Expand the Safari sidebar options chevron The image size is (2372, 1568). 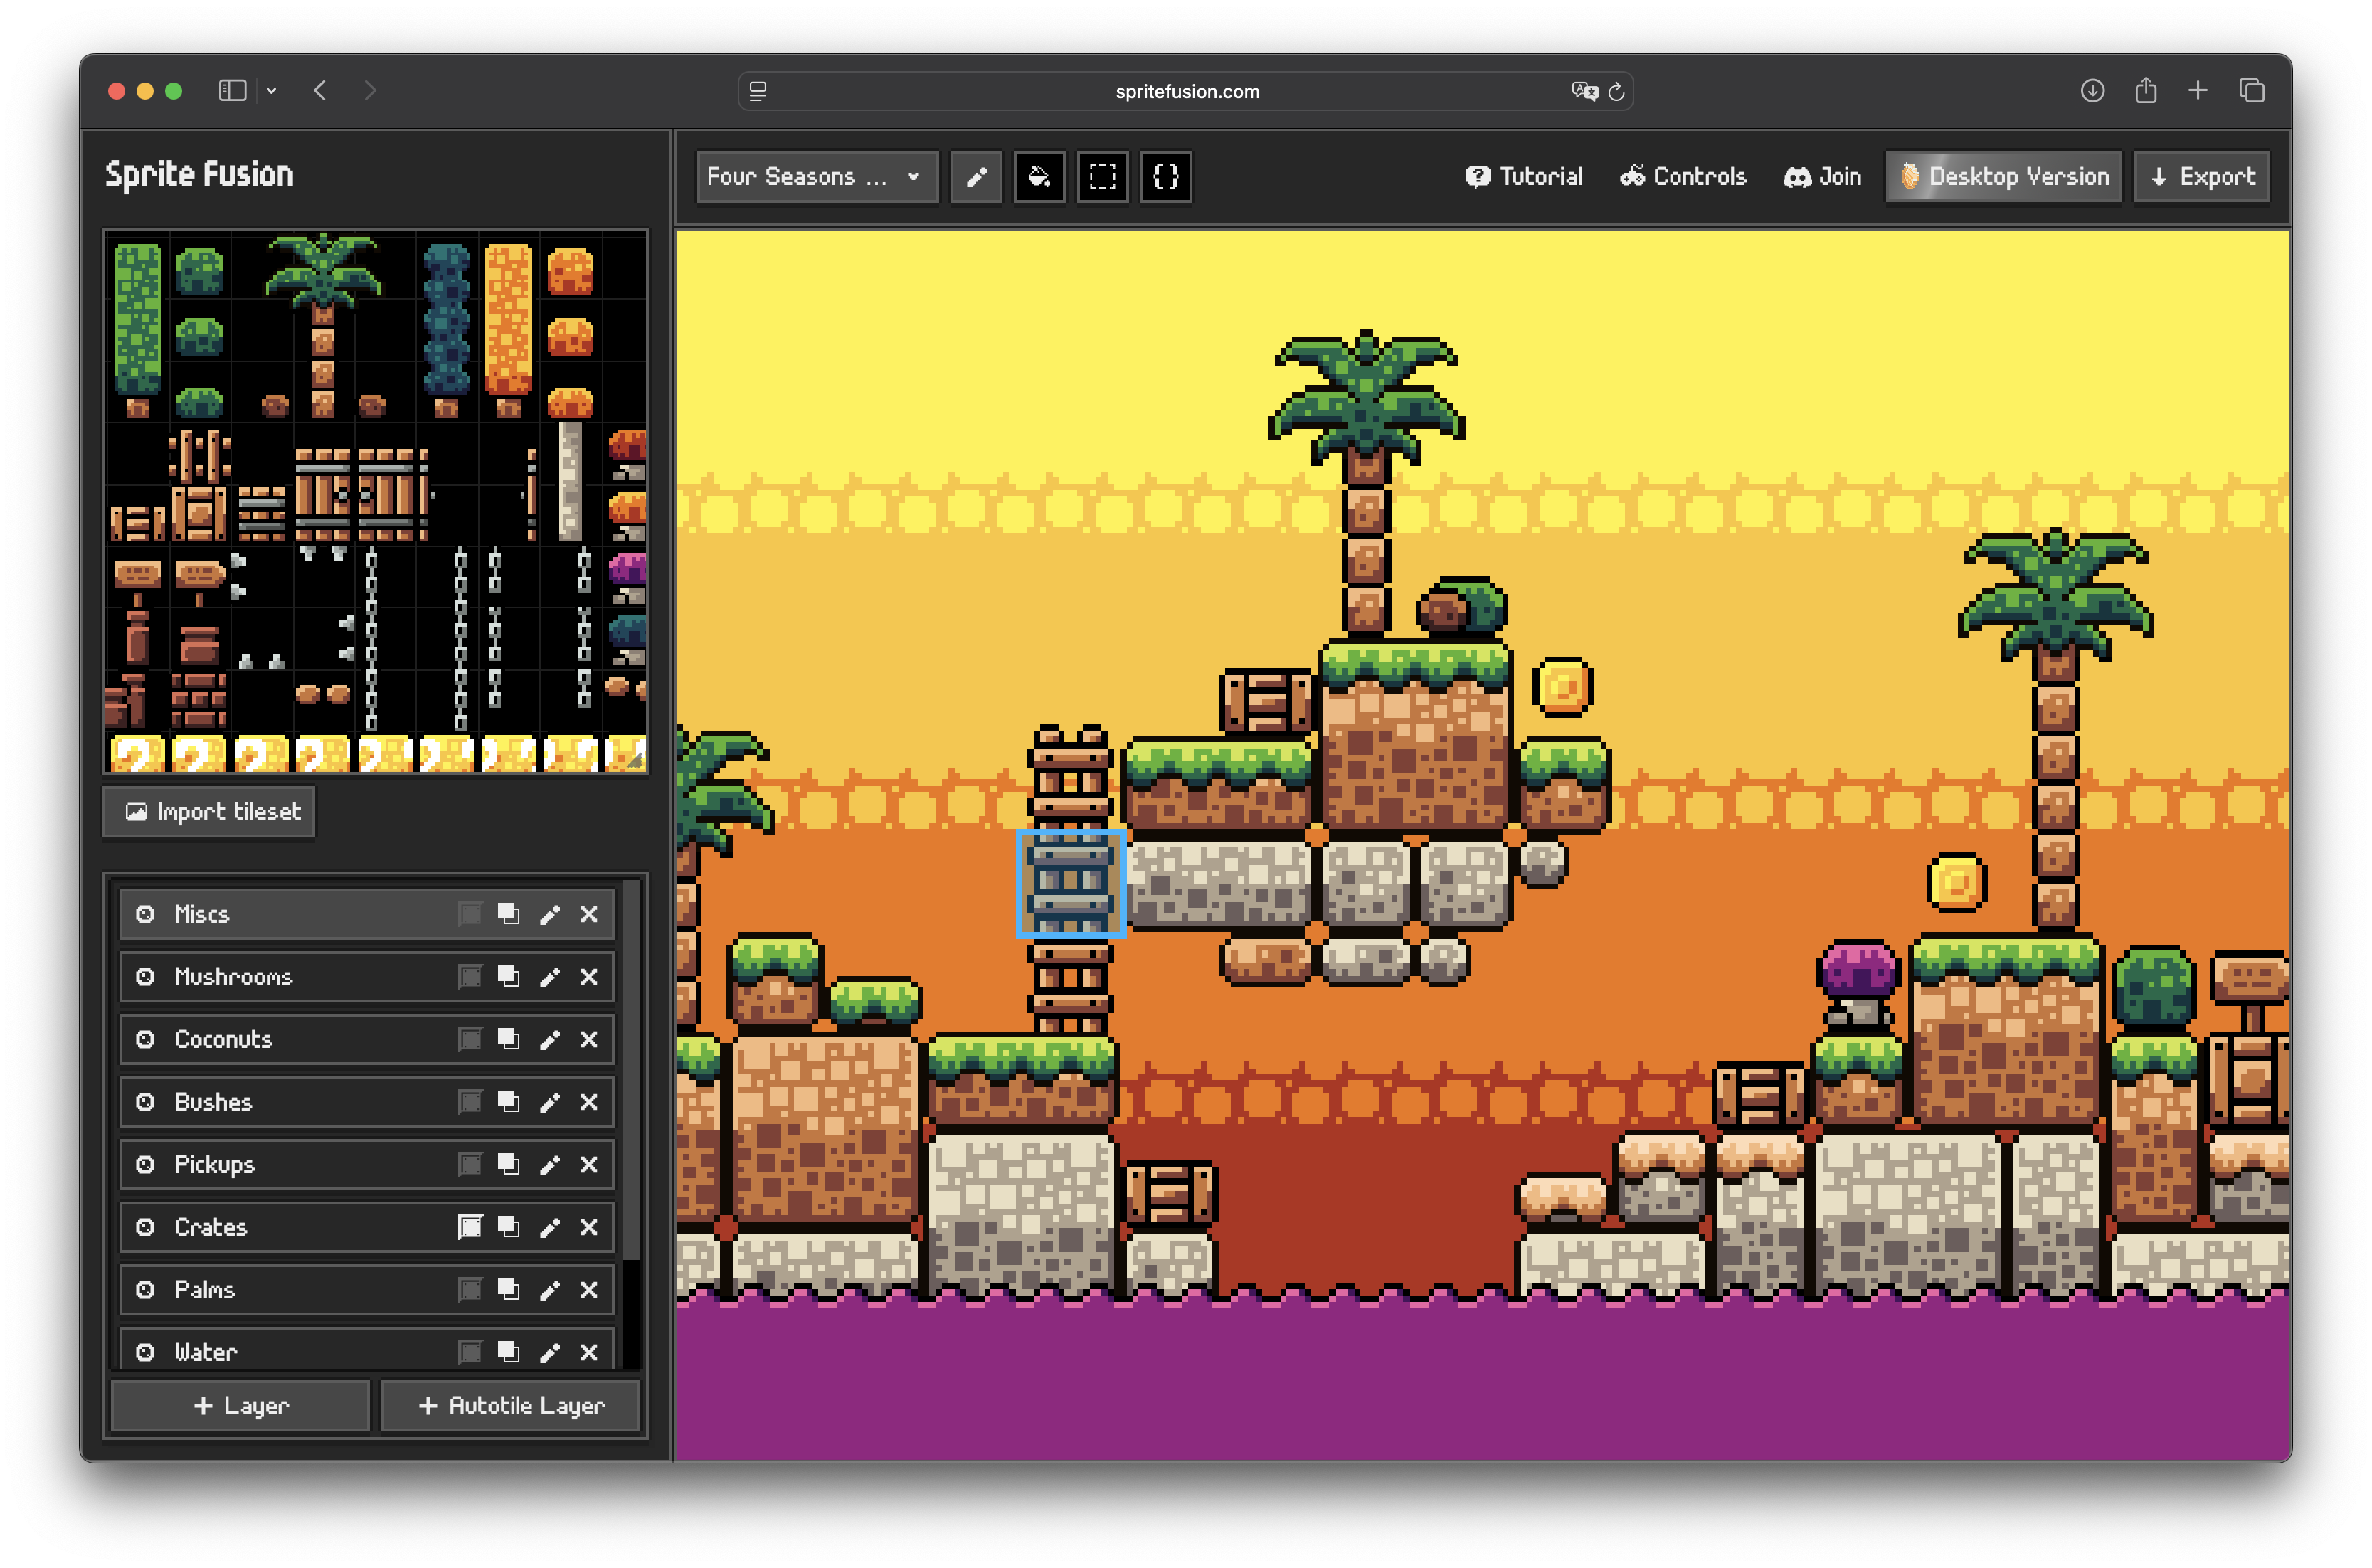(x=271, y=91)
